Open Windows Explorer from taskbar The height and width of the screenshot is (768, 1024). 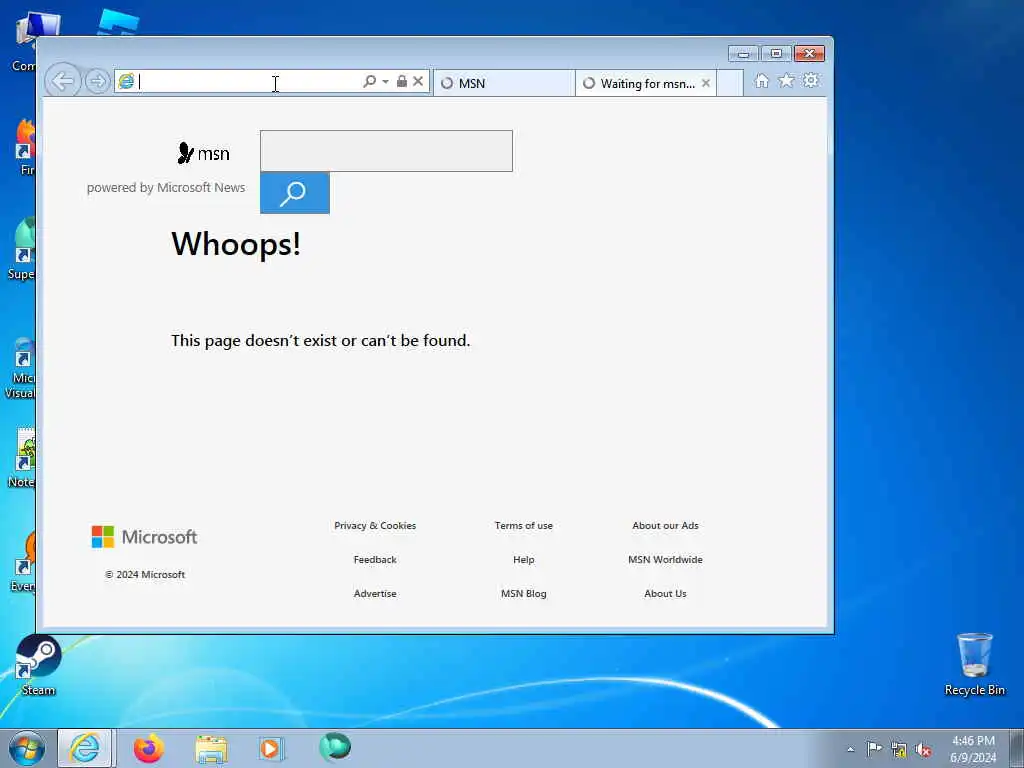point(211,748)
